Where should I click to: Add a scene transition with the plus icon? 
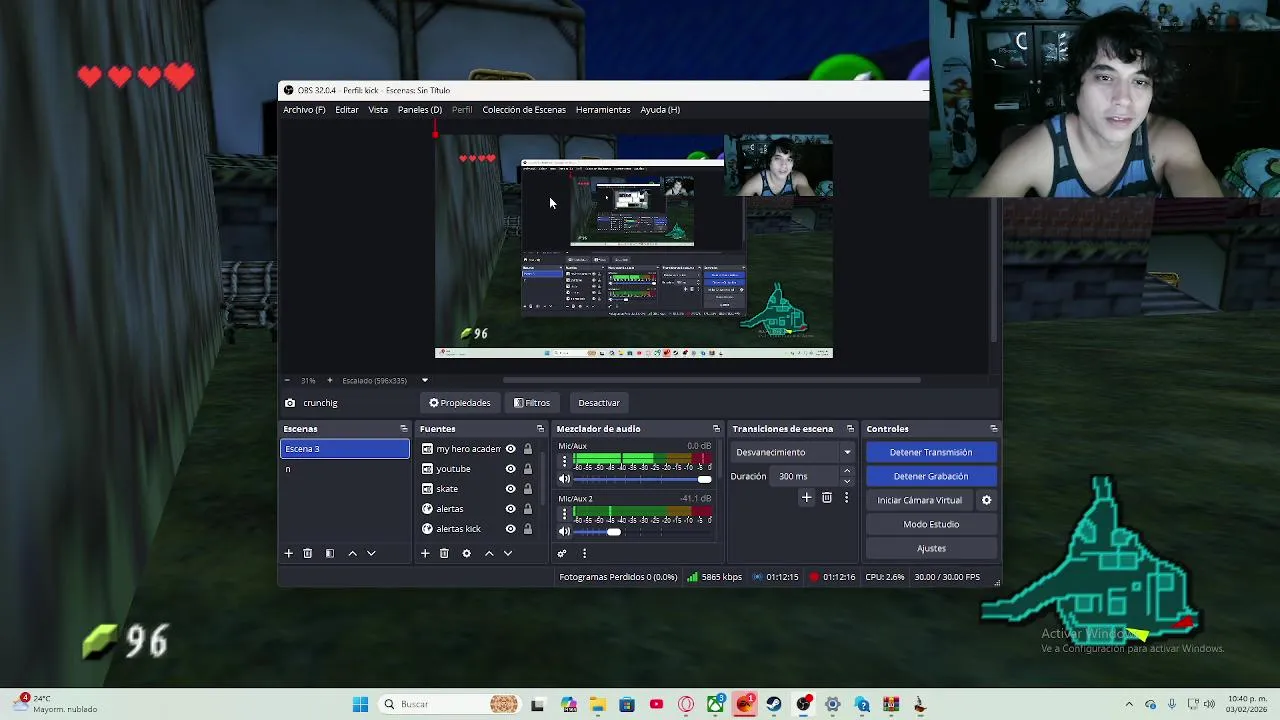pos(806,497)
